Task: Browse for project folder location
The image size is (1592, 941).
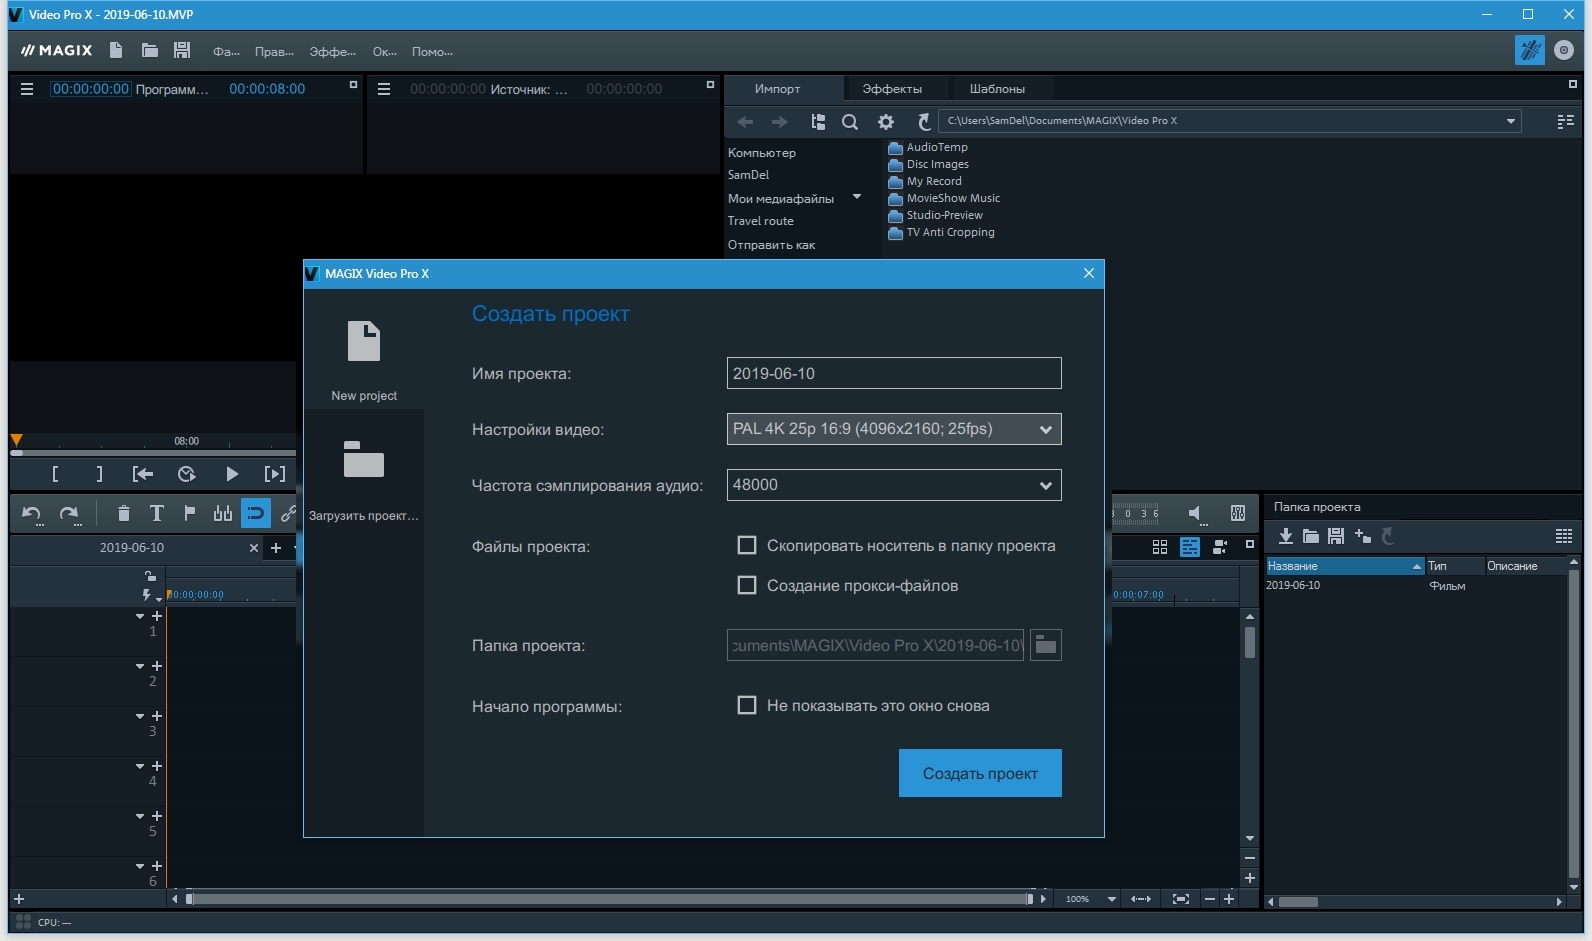Action: click(x=1045, y=645)
